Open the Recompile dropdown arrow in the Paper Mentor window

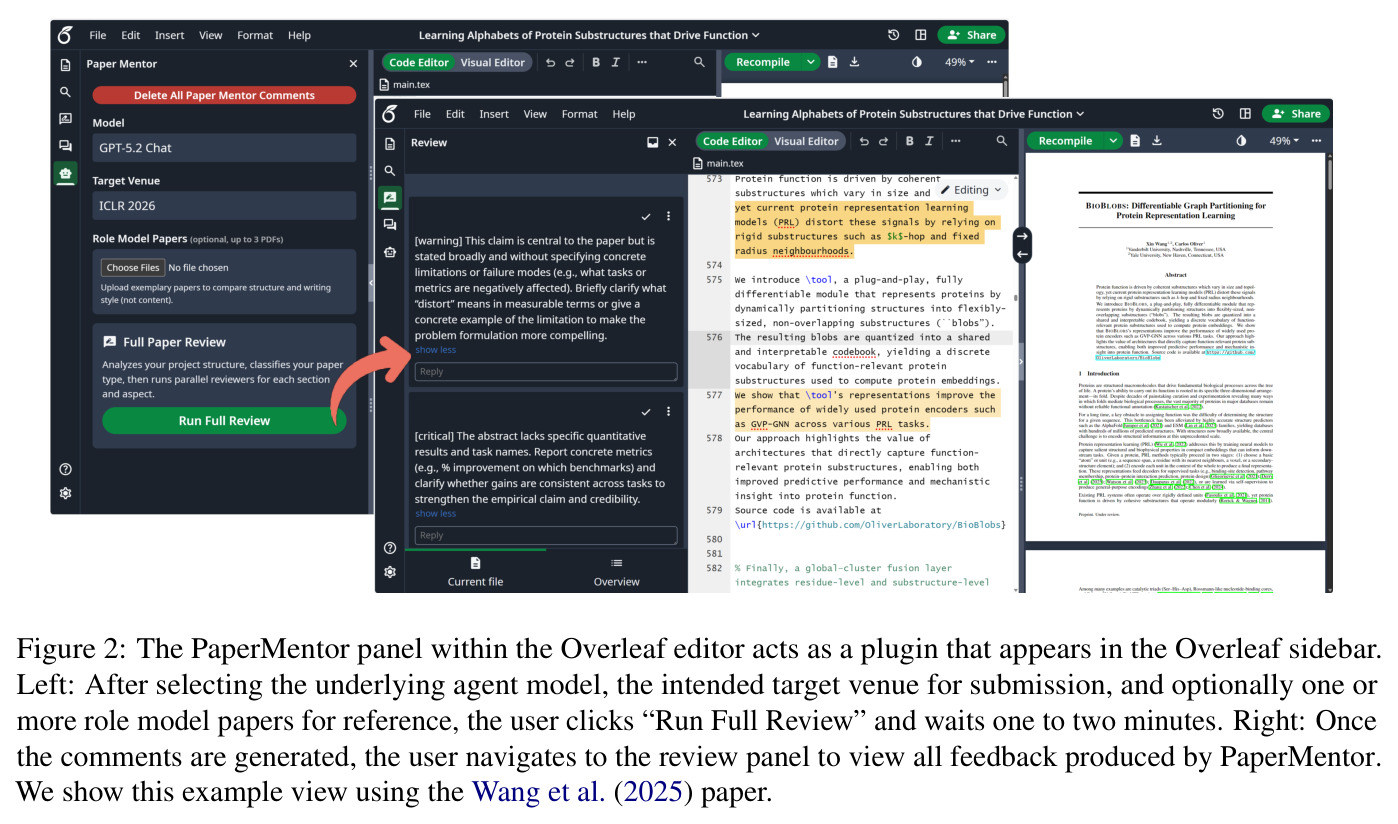[x=809, y=62]
